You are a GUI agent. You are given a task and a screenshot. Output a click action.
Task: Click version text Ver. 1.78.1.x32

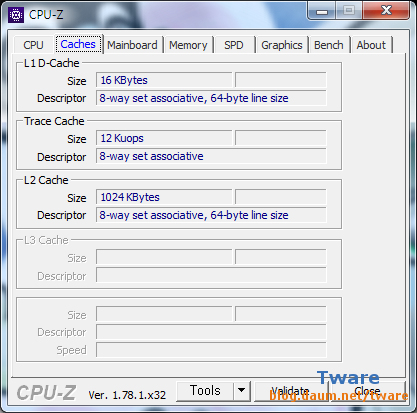coord(127,395)
